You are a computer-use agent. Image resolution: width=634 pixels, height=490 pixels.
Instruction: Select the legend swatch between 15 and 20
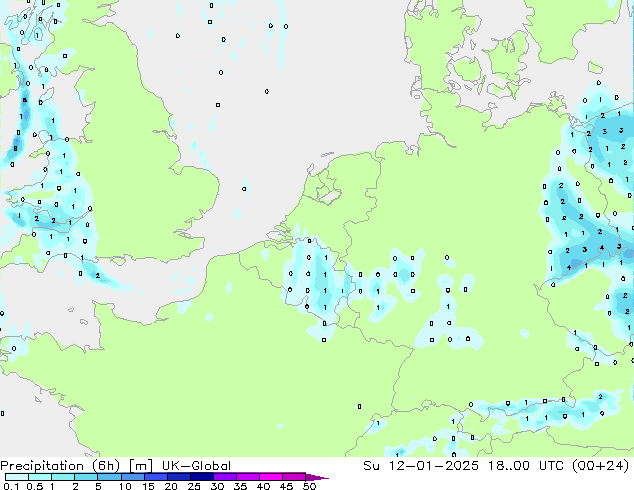(155, 477)
